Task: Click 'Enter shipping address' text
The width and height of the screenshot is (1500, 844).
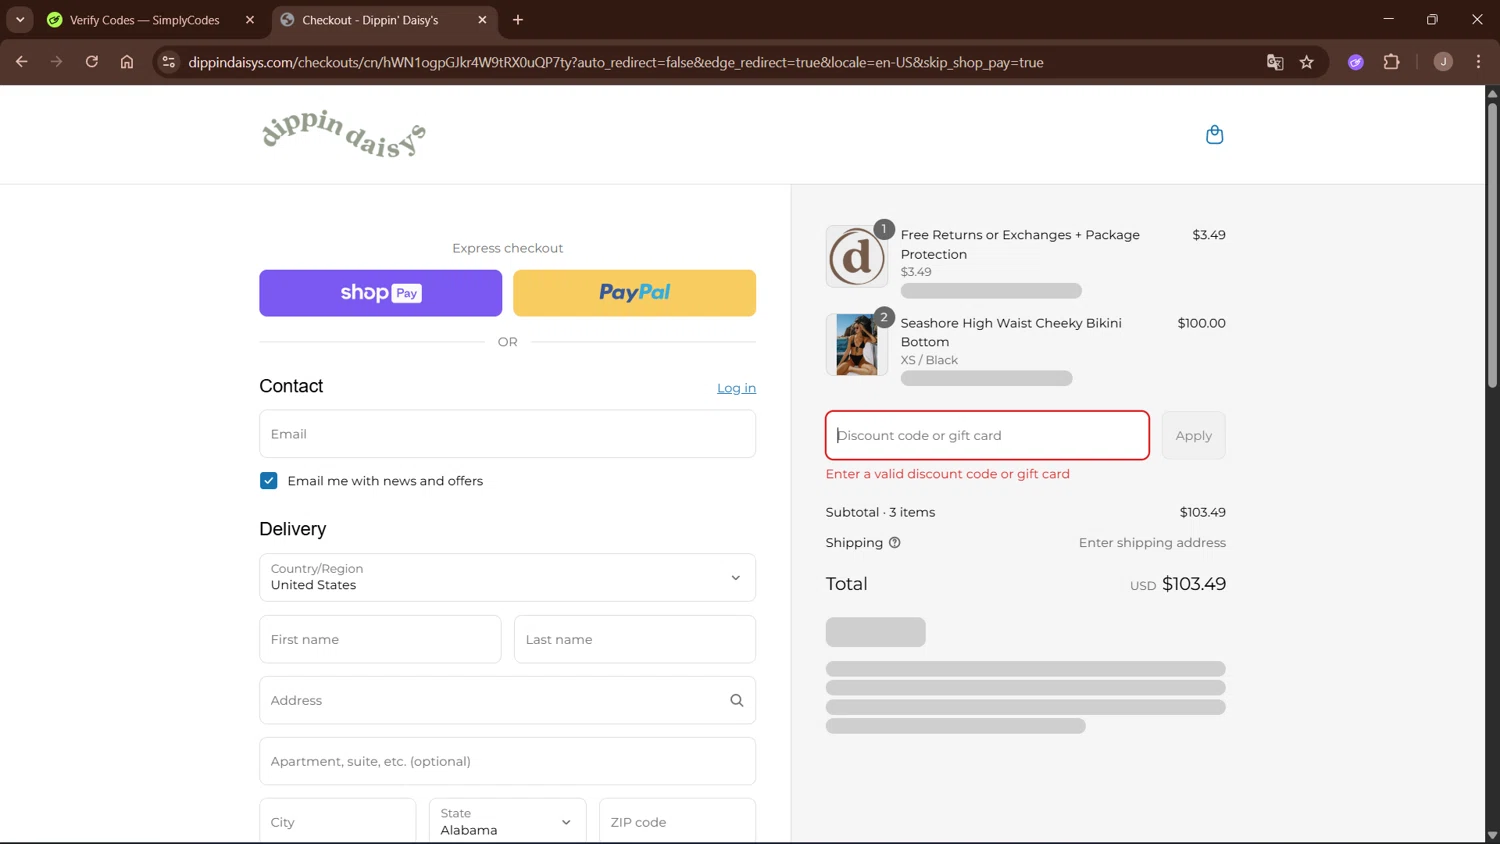Action: [x=1152, y=543]
